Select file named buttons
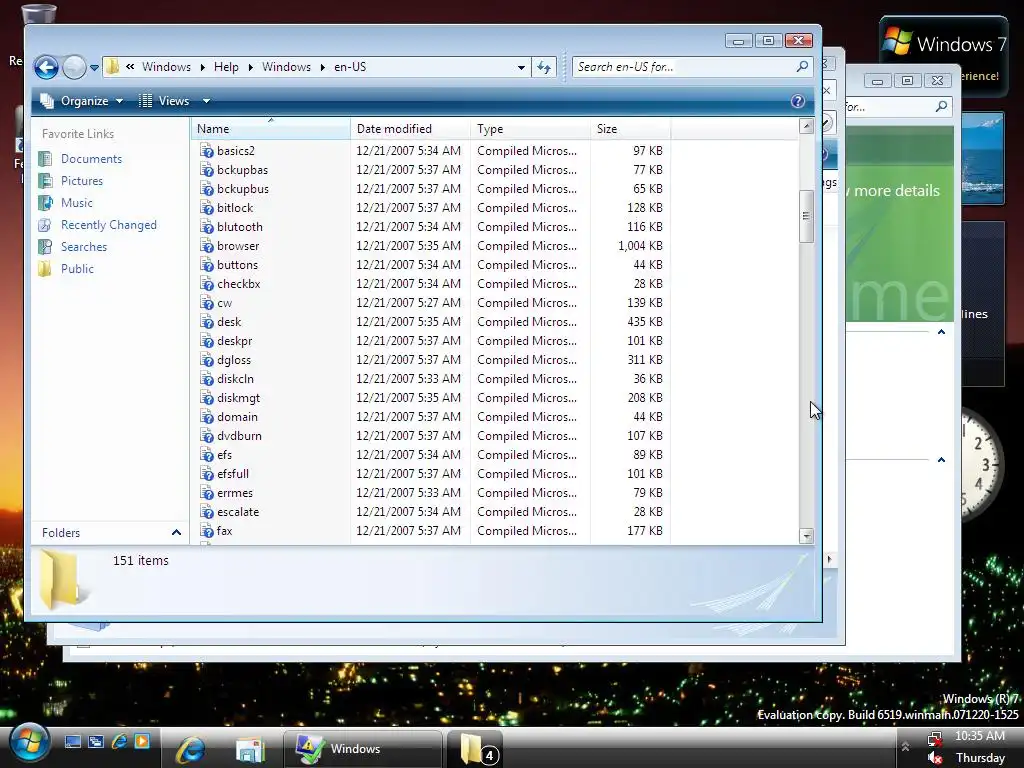Screen dimensions: 1024x768 [x=237, y=264]
